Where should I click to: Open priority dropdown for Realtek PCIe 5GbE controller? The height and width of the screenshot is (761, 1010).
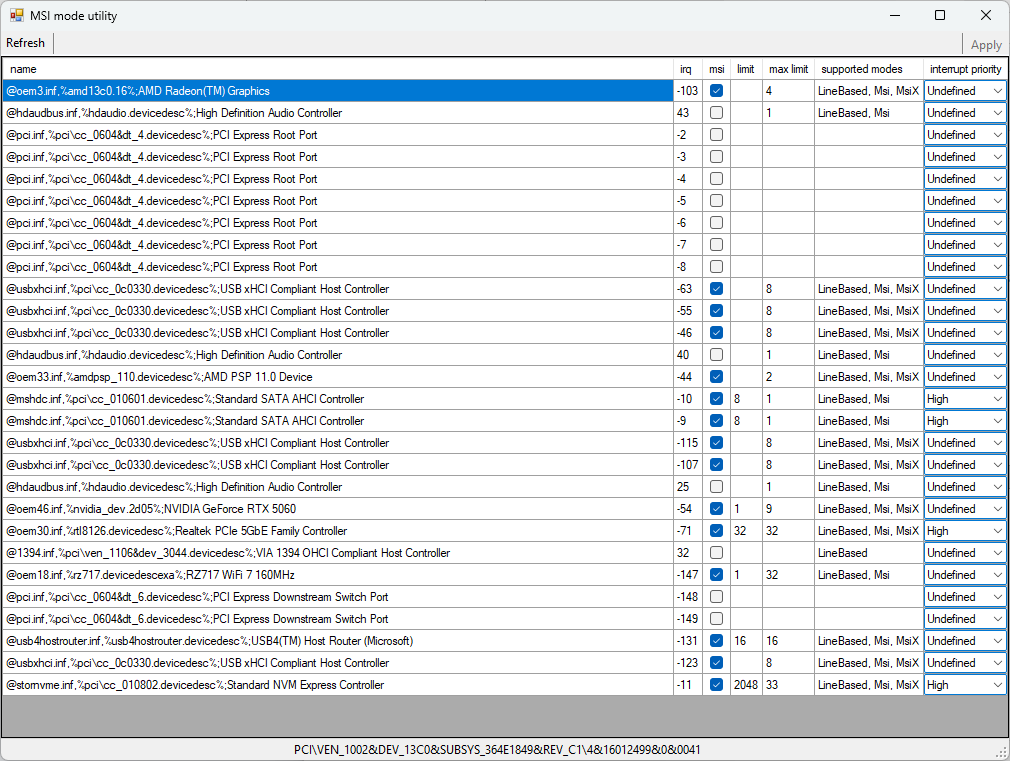coord(965,531)
